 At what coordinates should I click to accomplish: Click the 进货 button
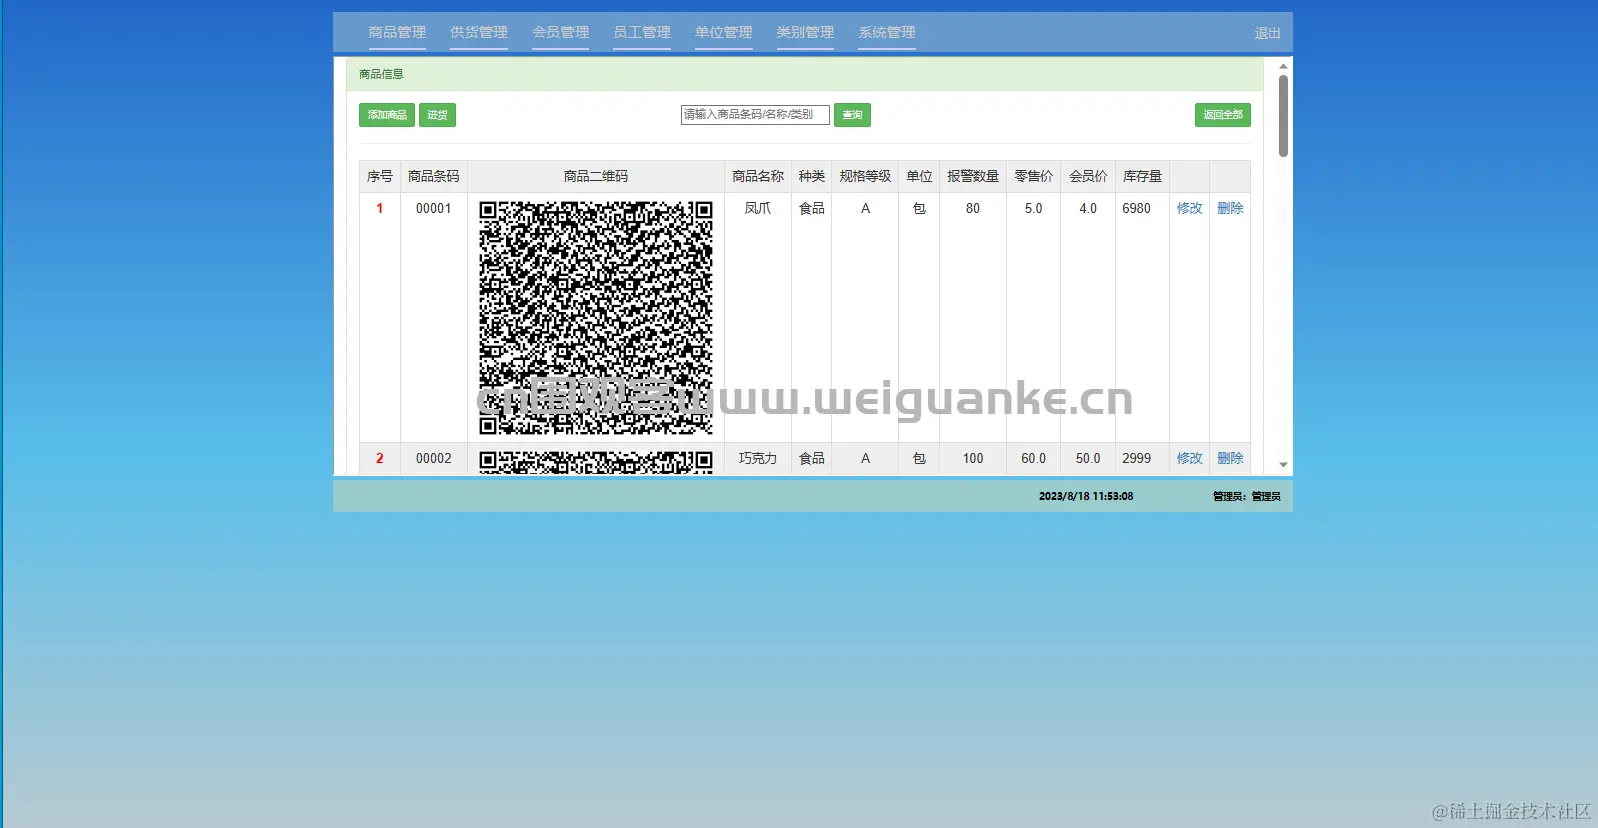click(x=437, y=115)
